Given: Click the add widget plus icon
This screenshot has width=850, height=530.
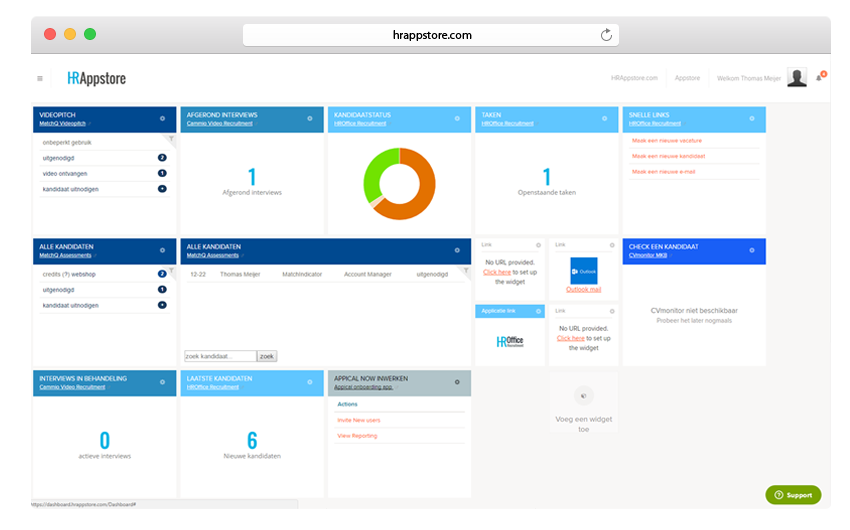Looking at the screenshot, I should click(x=584, y=396).
